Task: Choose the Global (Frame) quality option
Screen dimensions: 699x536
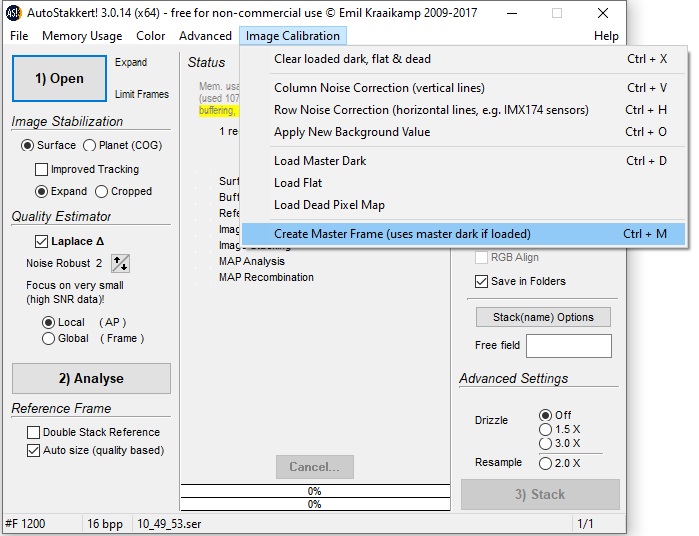Action: 49,339
